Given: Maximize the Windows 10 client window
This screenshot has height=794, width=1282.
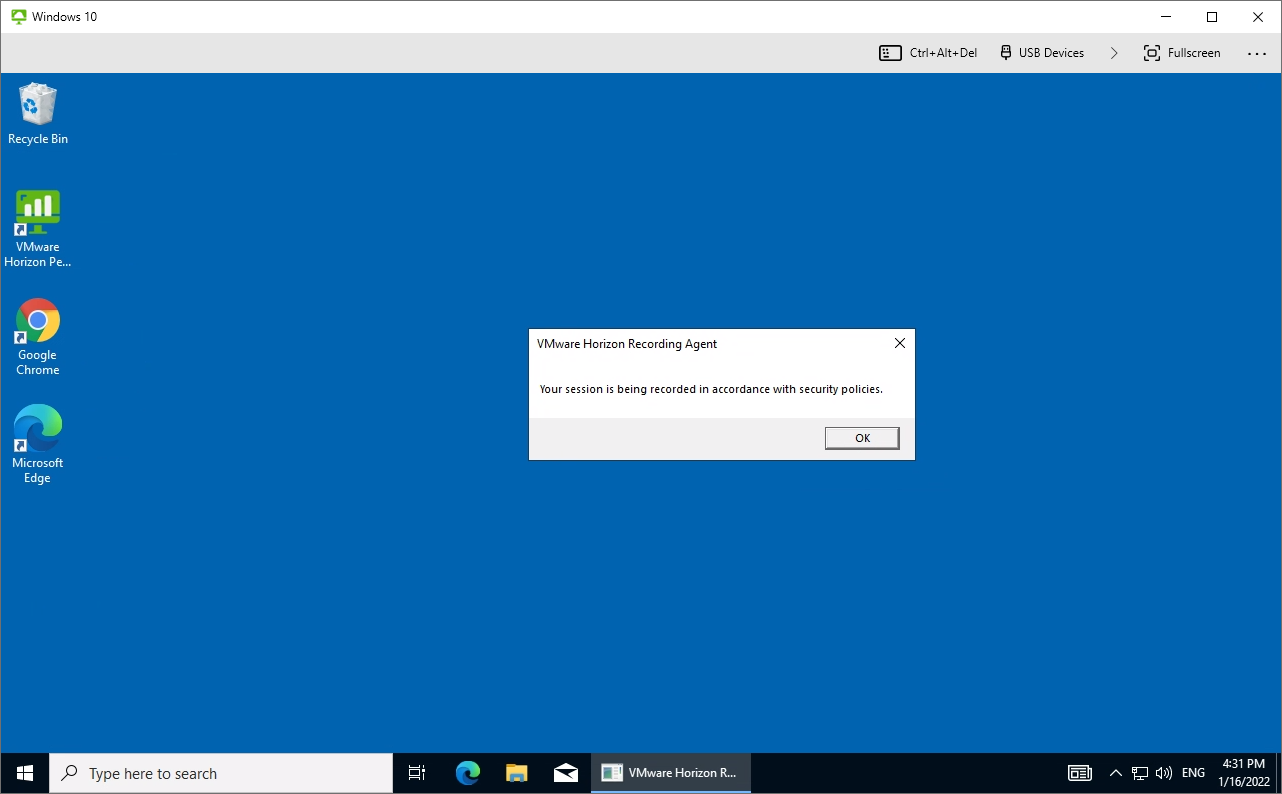Looking at the screenshot, I should coord(1212,17).
